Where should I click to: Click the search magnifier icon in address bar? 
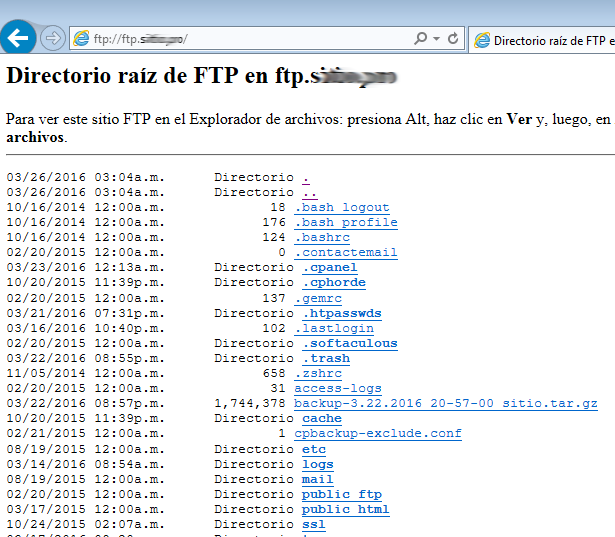coord(421,39)
